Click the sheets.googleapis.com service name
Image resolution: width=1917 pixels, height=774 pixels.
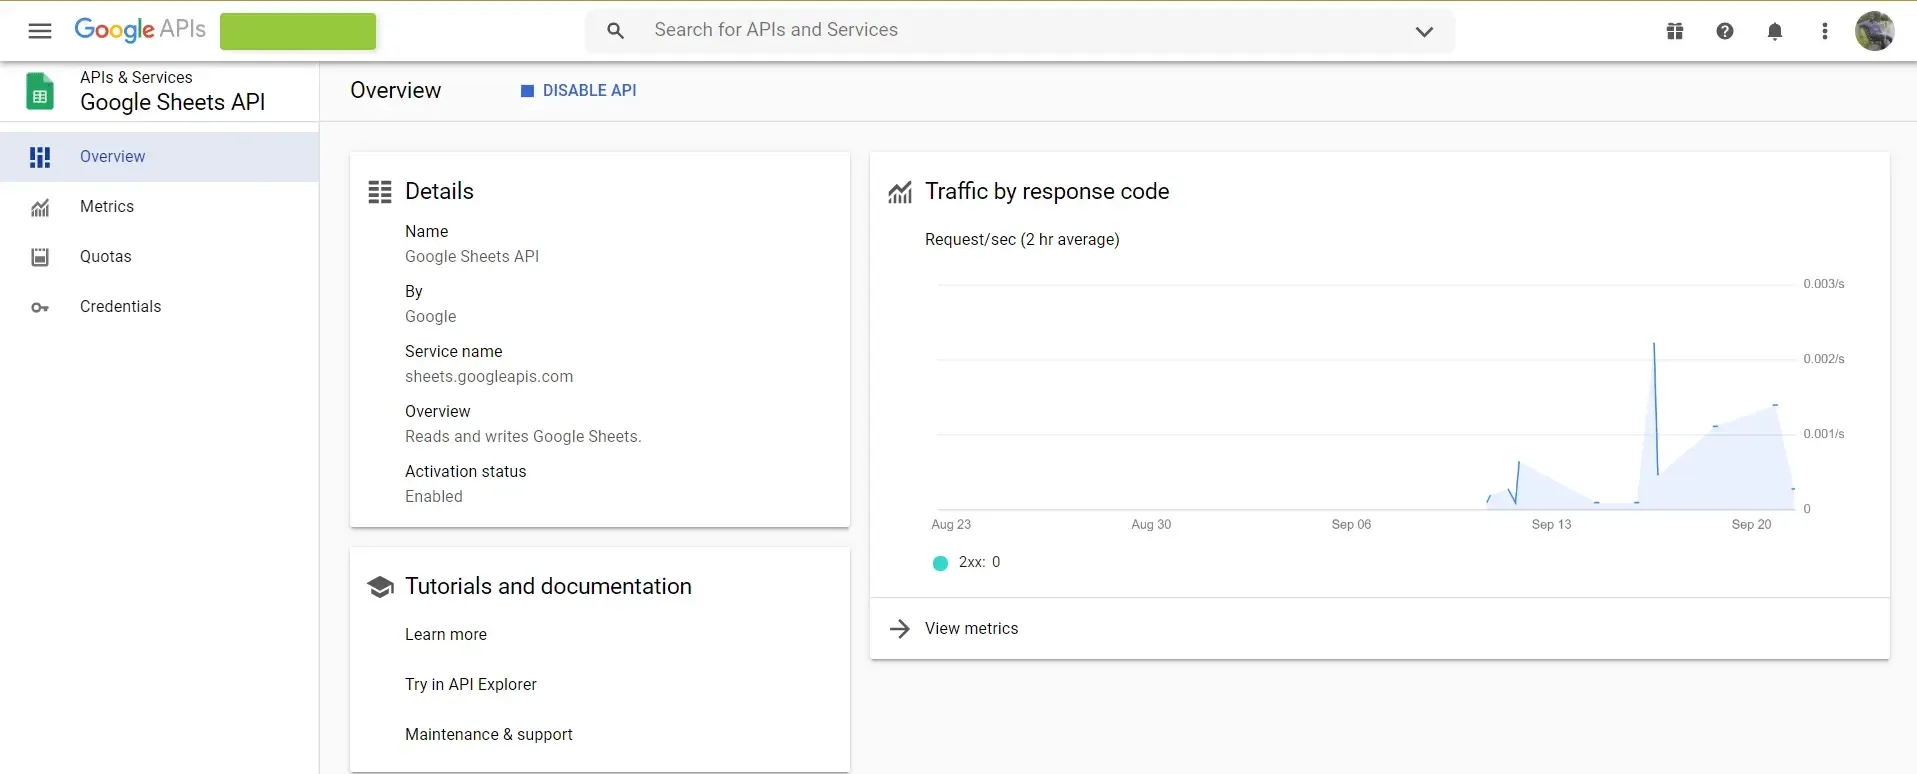coord(489,377)
